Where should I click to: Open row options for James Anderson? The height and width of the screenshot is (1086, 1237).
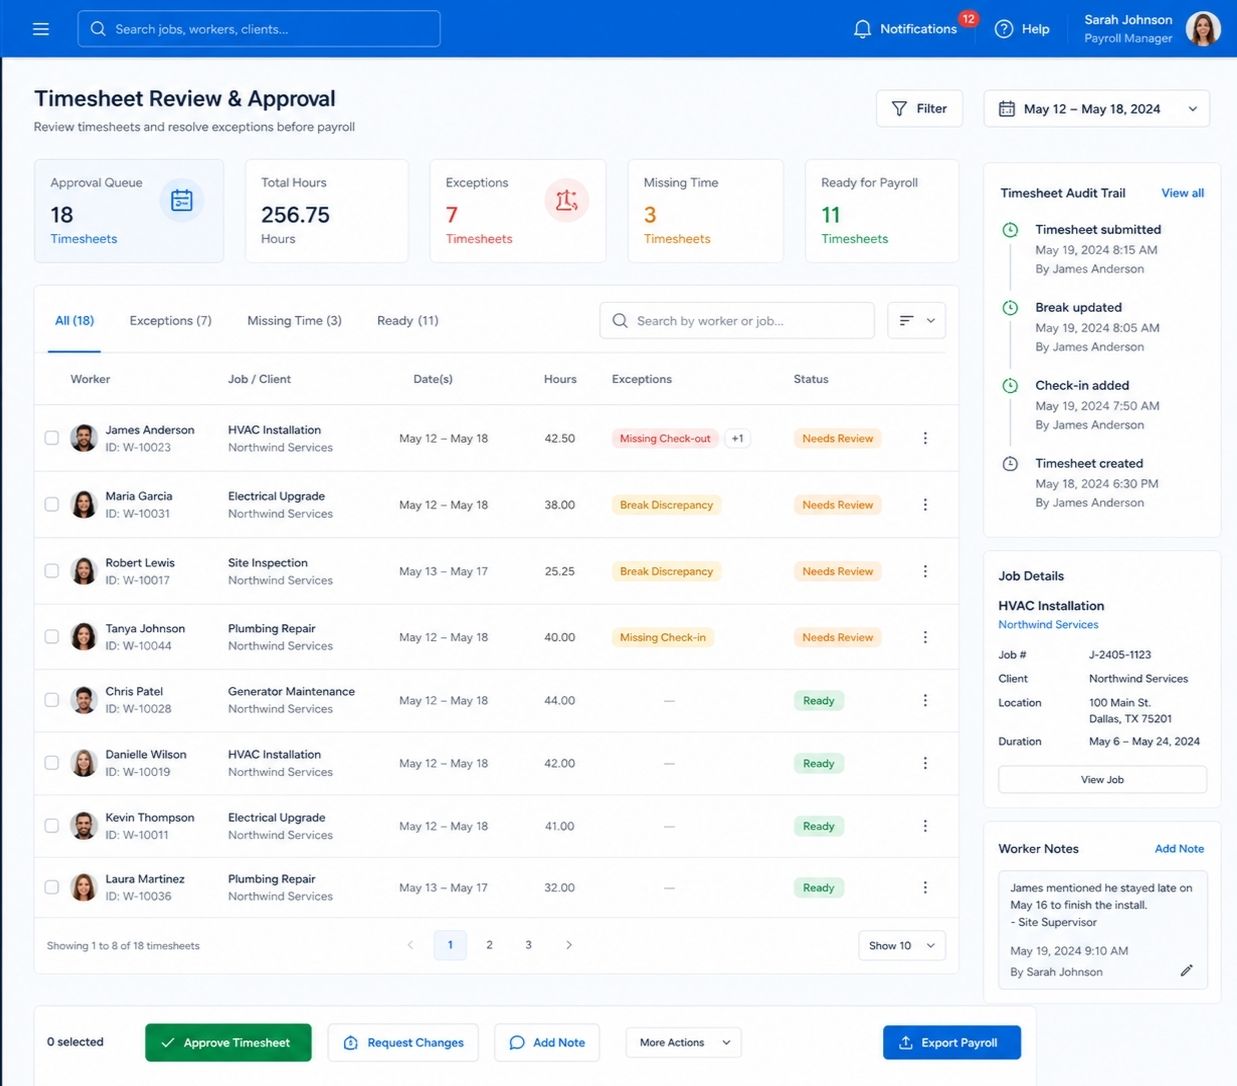(925, 438)
